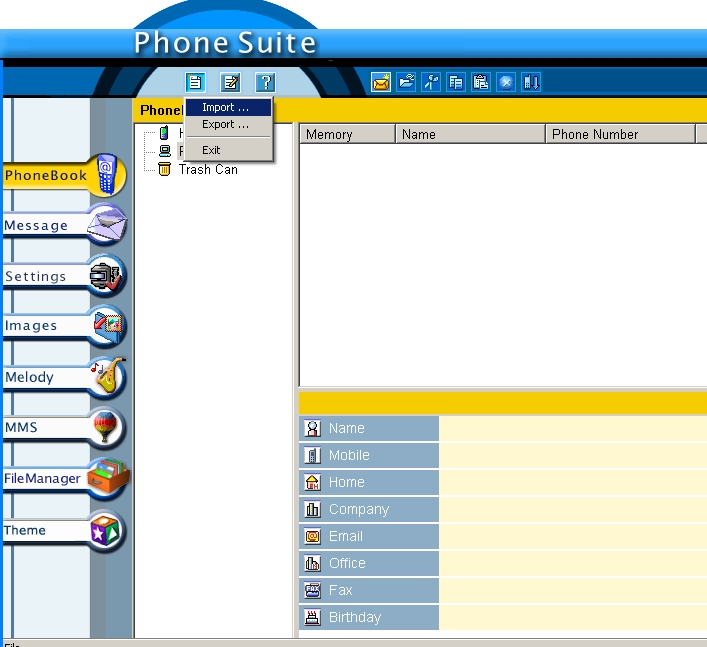Click the new contact envelope toolbar icon
Screen dimensions: 707x647
point(381,82)
